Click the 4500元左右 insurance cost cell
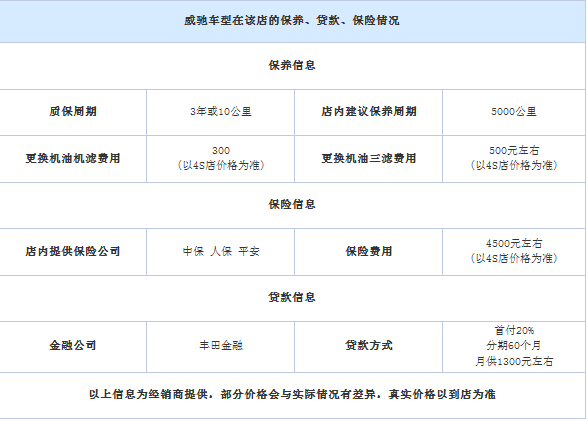This screenshot has height=421, width=588. [x=514, y=251]
